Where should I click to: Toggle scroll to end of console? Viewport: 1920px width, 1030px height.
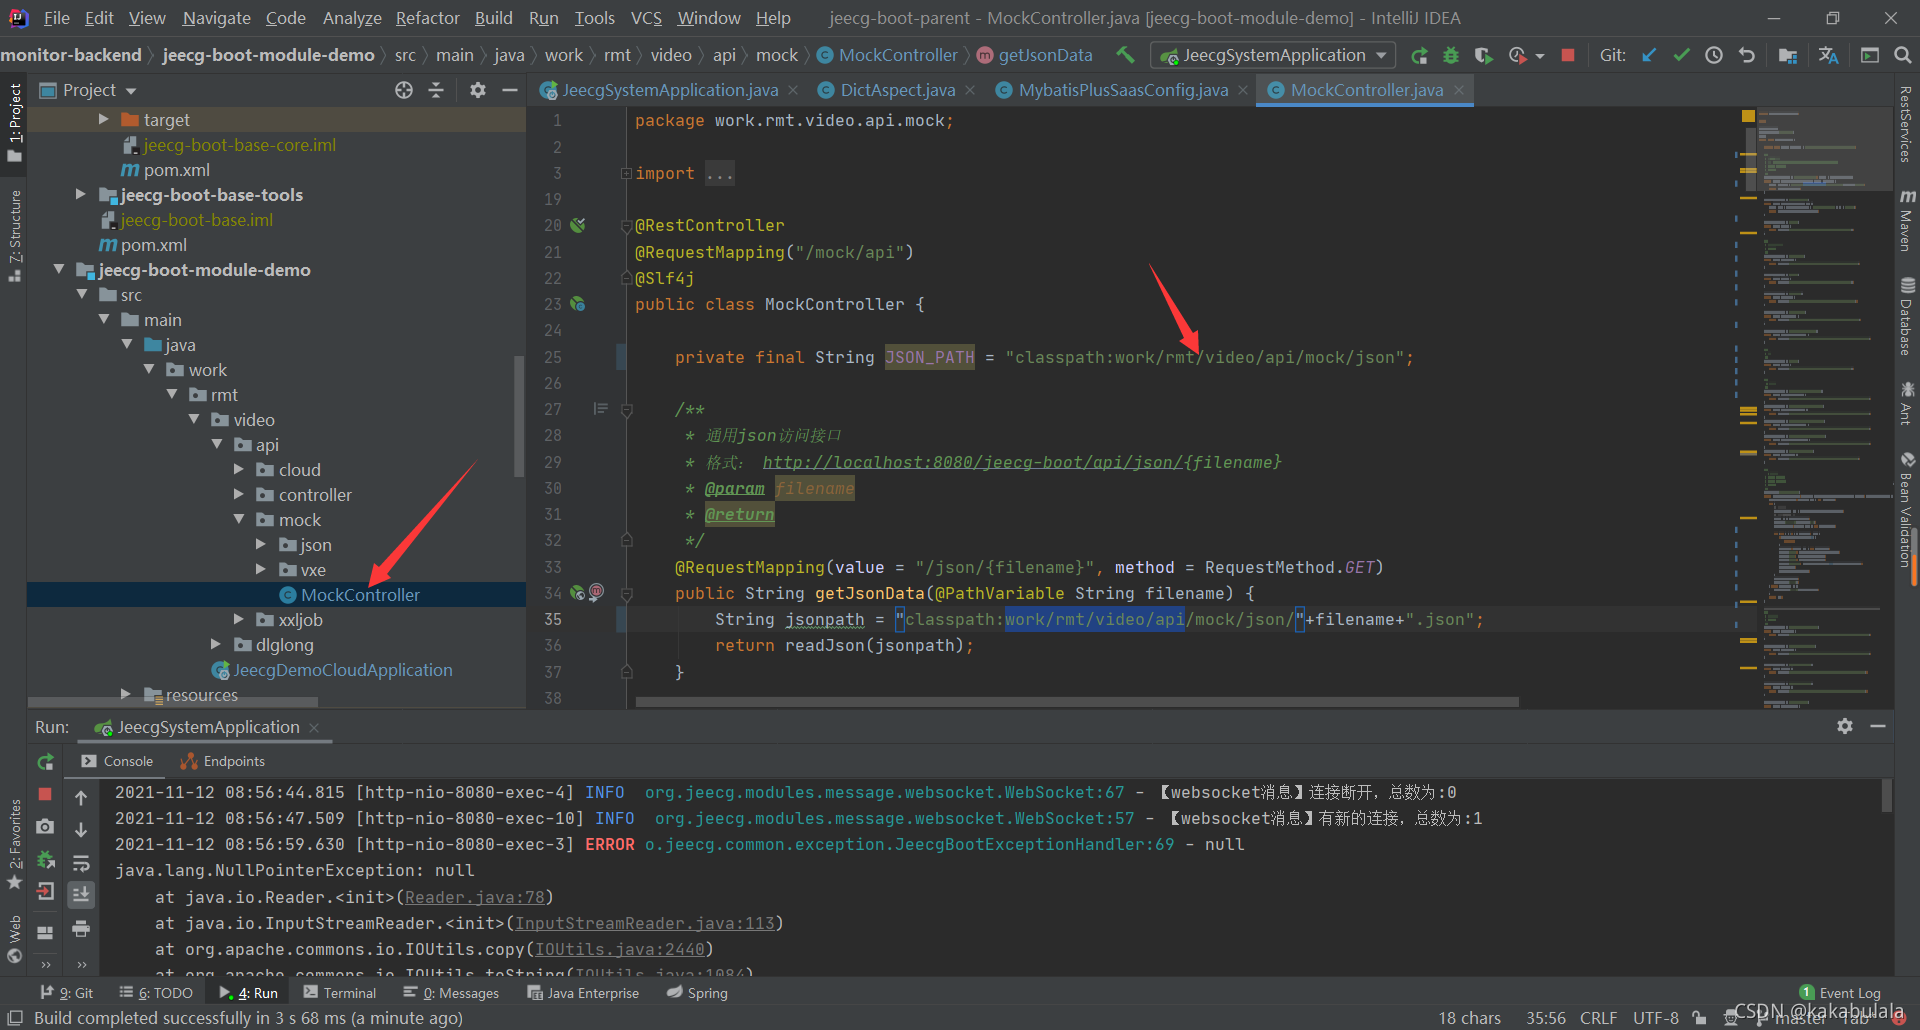click(81, 895)
